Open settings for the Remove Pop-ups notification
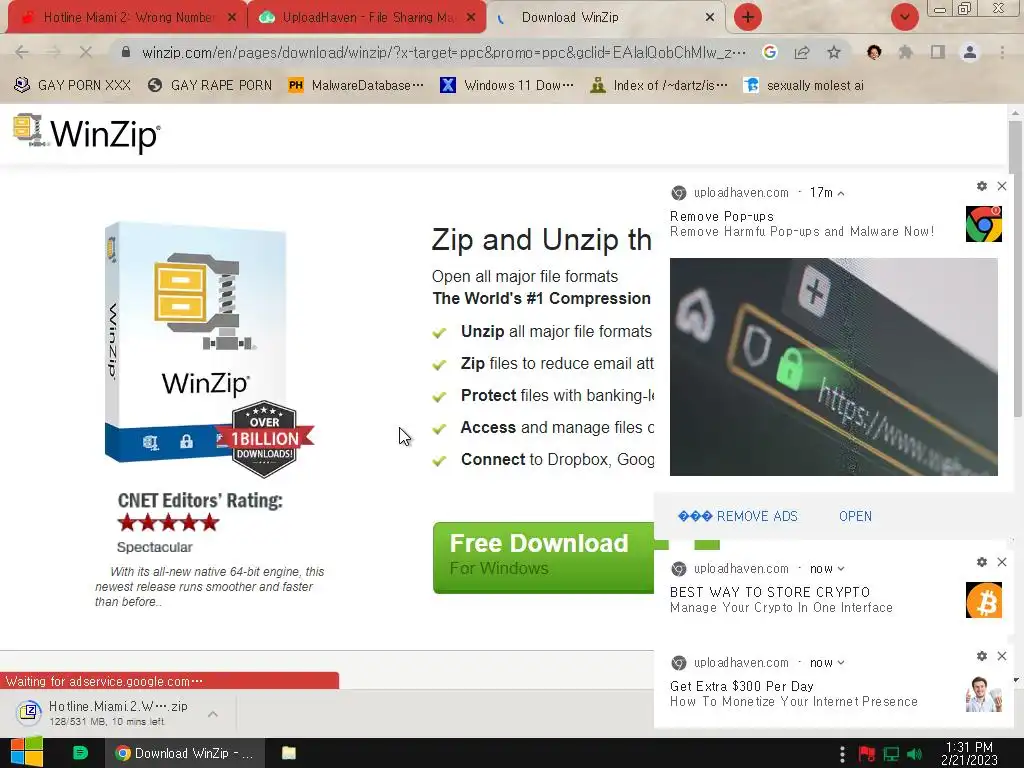Viewport: 1024px width, 768px height. [x=982, y=186]
